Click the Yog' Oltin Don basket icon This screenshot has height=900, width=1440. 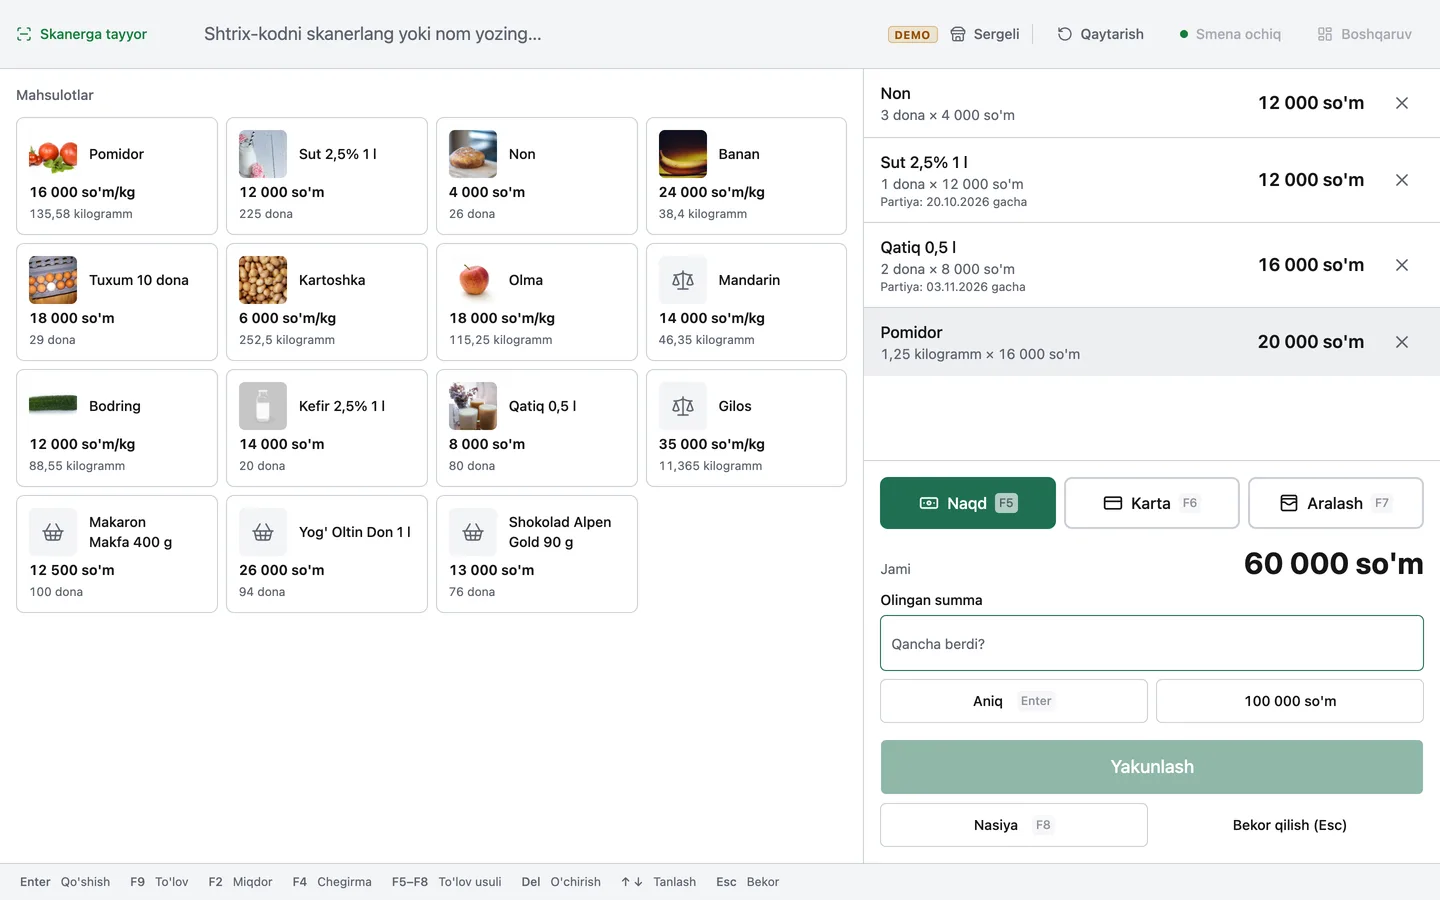pos(263,532)
